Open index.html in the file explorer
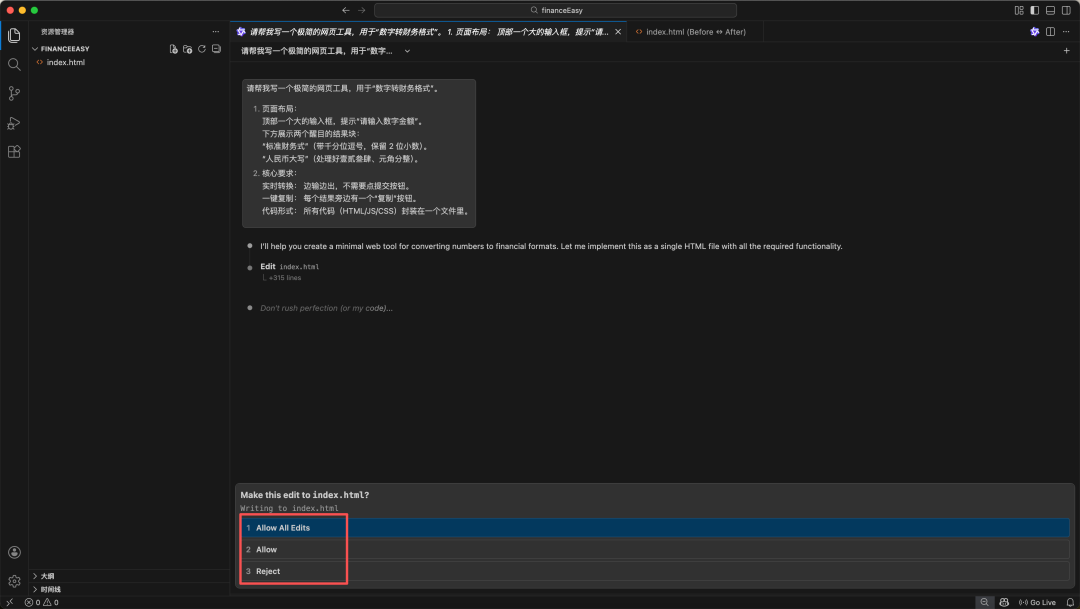Screen dimensions: 1080x609 pyautogui.click(x=65, y=62)
